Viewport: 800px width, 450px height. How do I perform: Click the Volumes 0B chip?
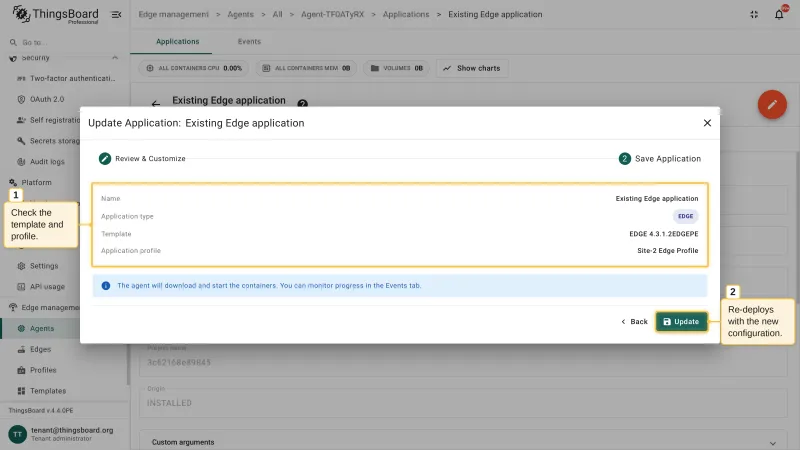coord(396,68)
